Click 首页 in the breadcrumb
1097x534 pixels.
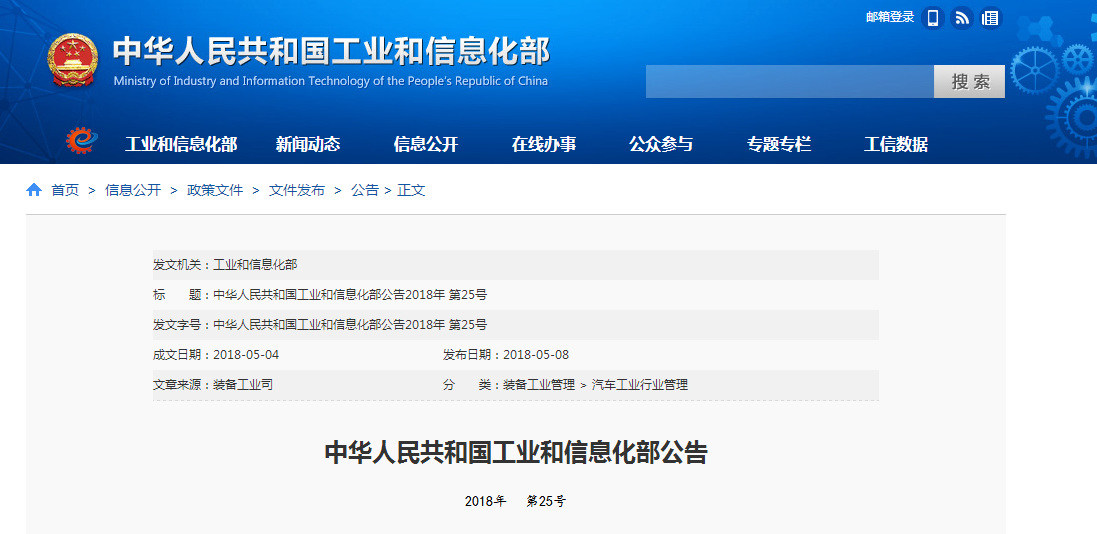point(65,190)
